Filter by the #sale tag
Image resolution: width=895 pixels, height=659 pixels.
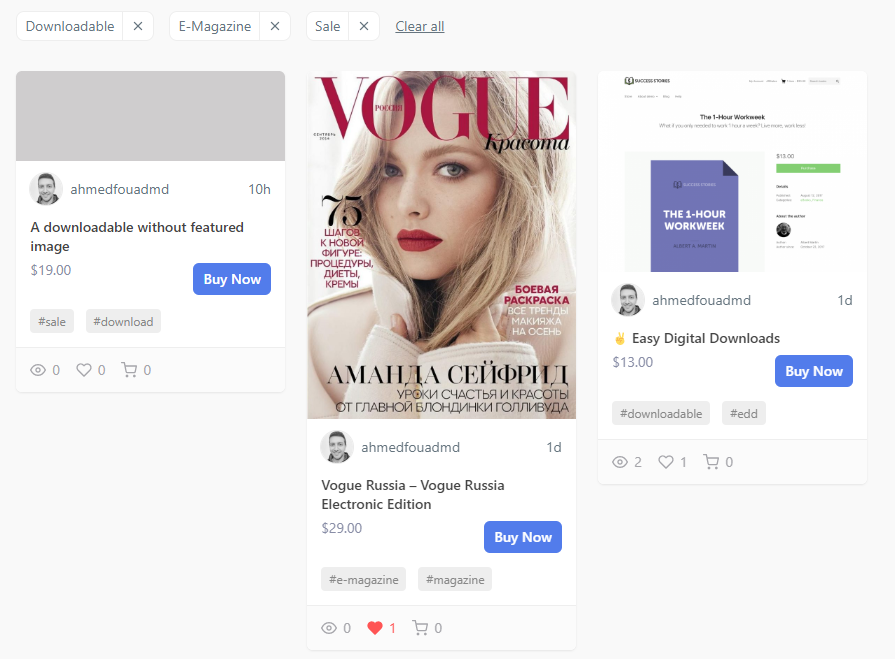52,321
